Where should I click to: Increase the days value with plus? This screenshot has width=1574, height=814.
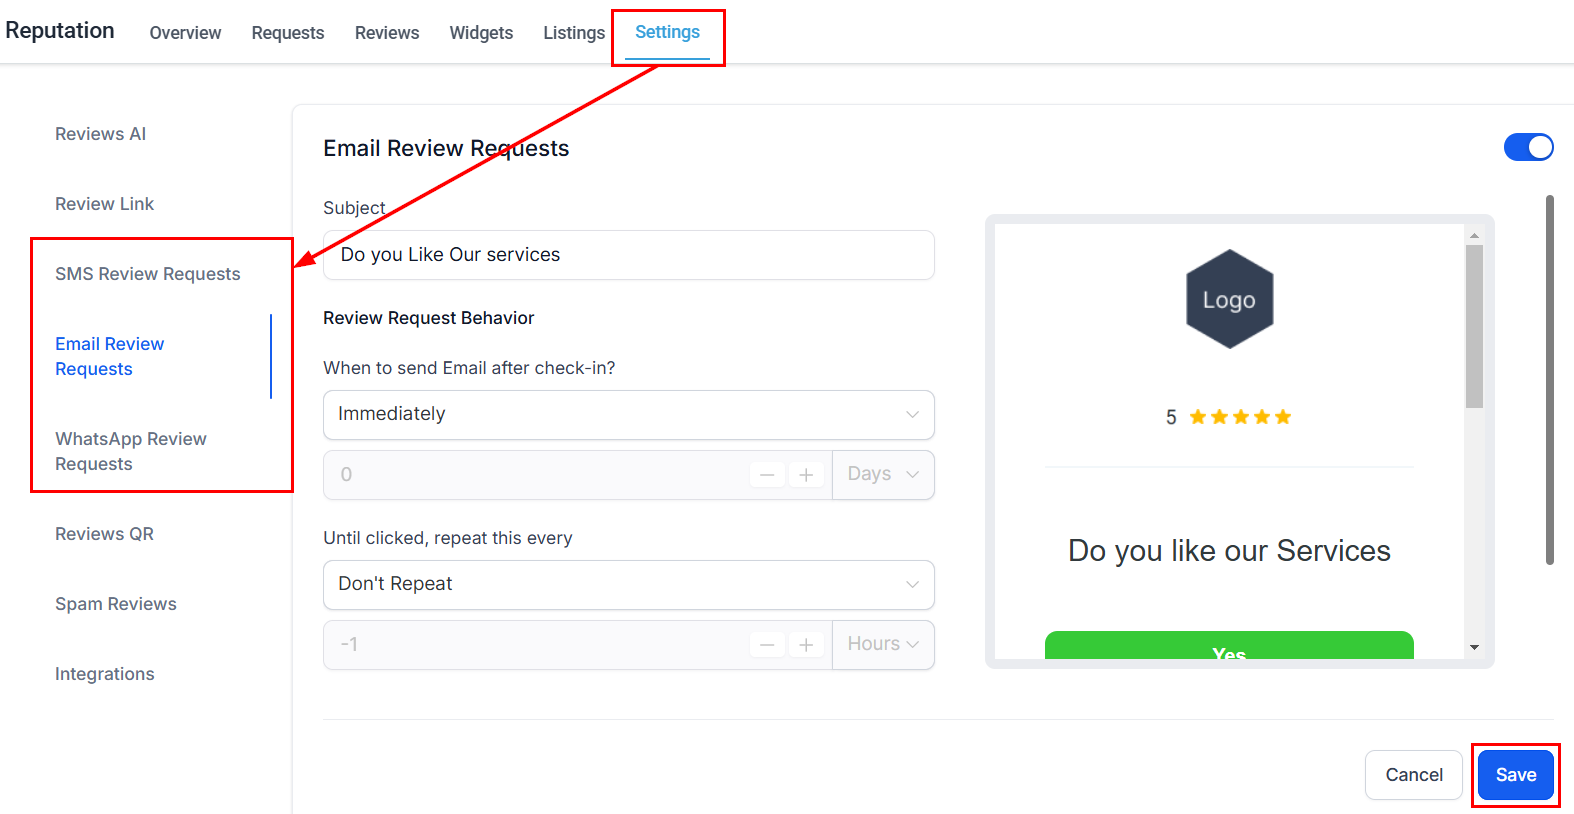(x=806, y=475)
